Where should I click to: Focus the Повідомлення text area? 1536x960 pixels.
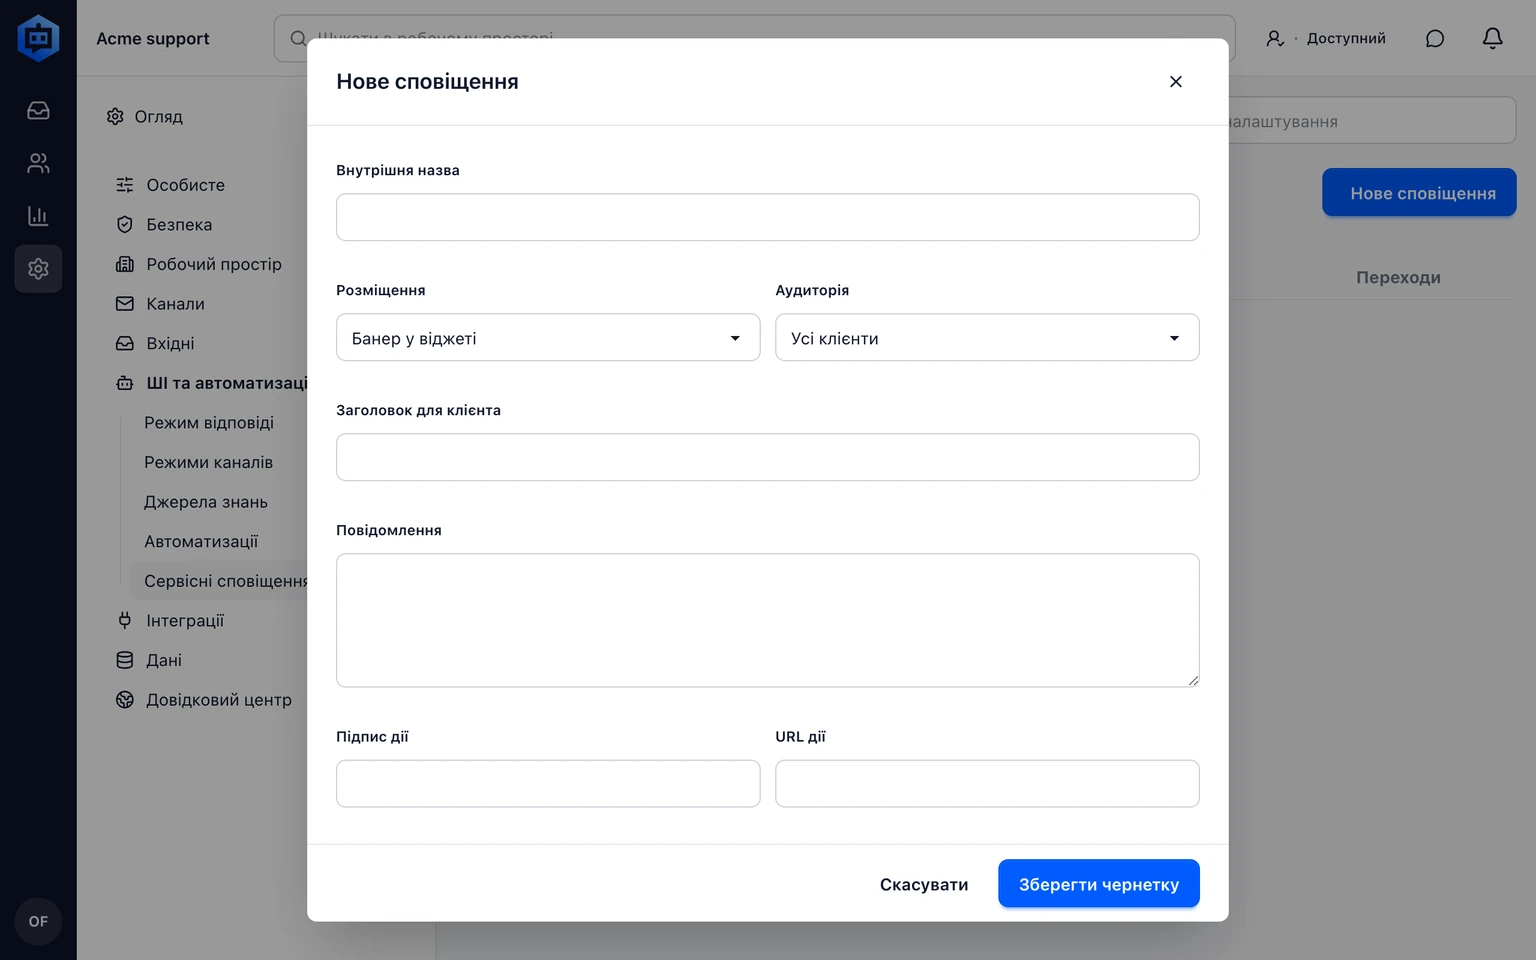[x=768, y=620]
